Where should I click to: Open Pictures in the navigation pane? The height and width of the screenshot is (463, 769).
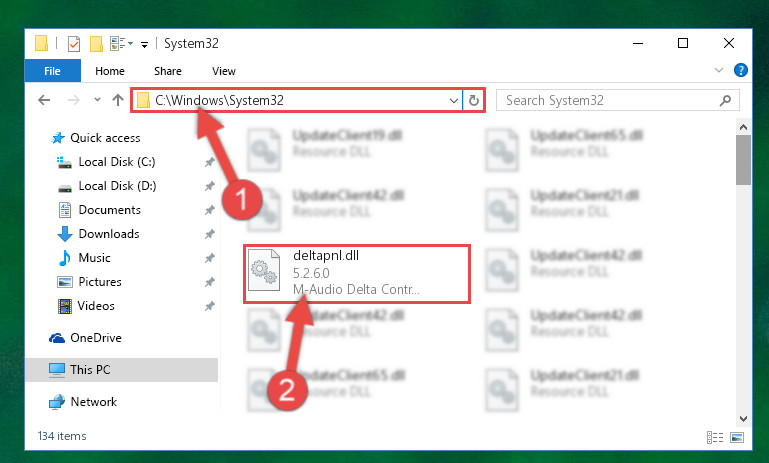pyautogui.click(x=100, y=282)
